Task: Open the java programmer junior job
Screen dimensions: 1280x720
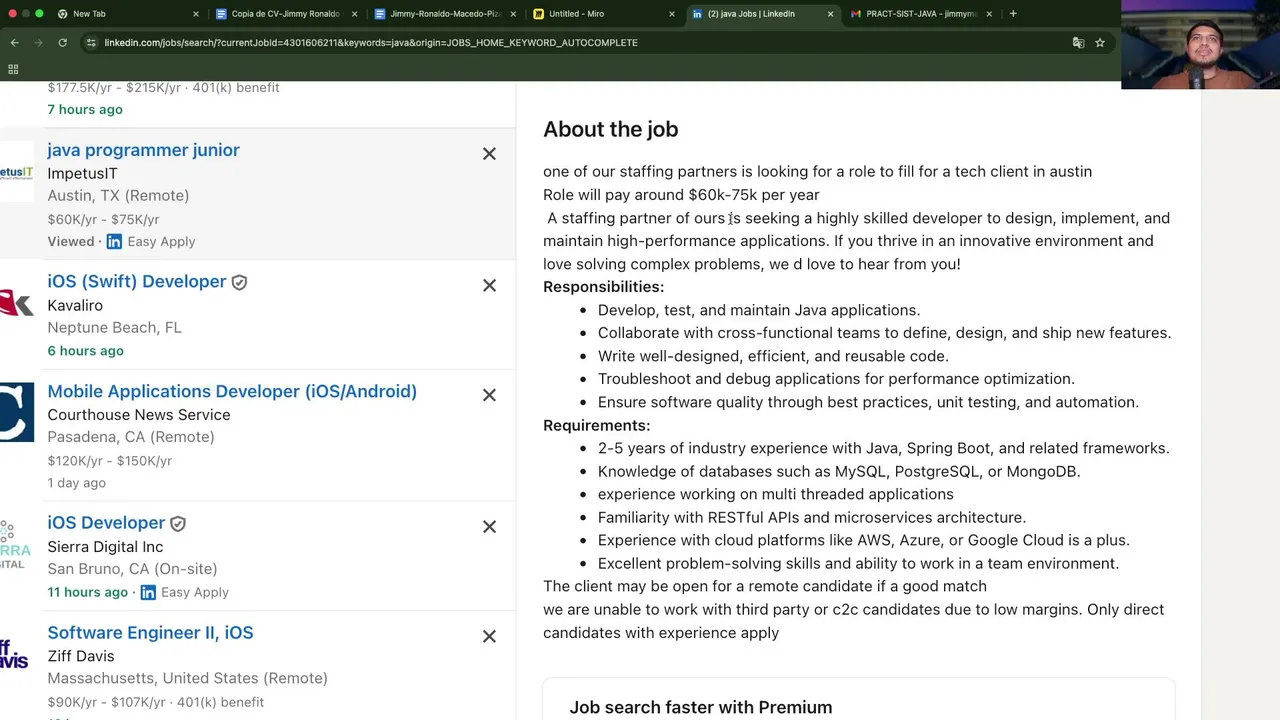Action: tap(143, 150)
